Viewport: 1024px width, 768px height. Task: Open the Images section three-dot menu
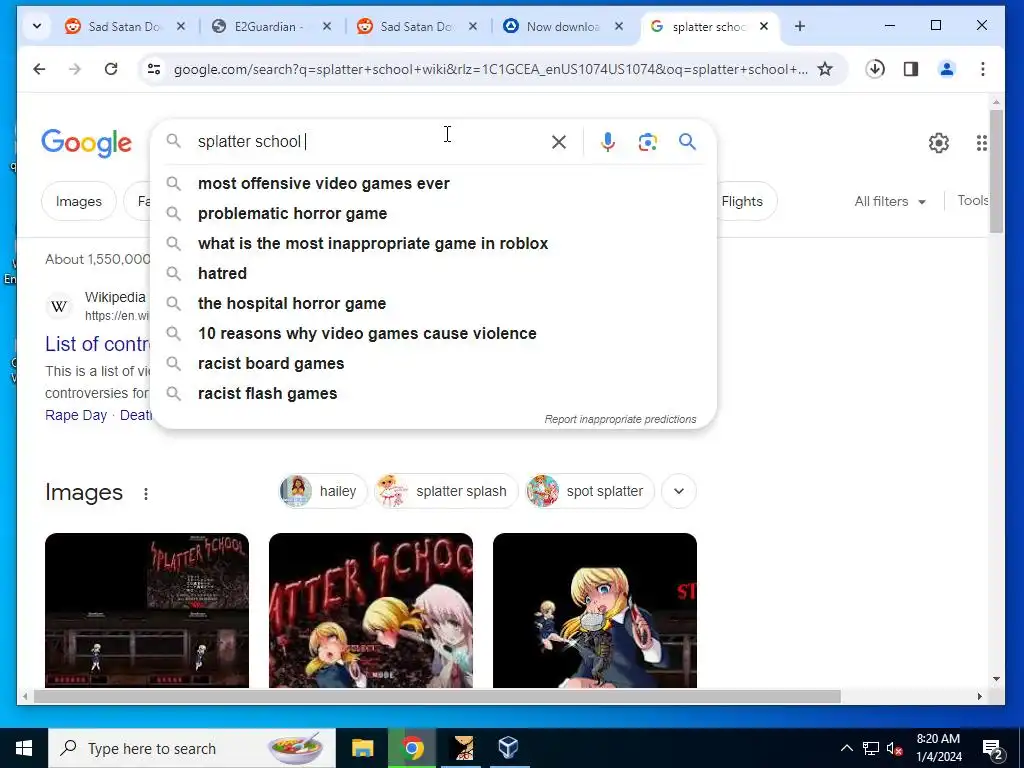coord(146,494)
